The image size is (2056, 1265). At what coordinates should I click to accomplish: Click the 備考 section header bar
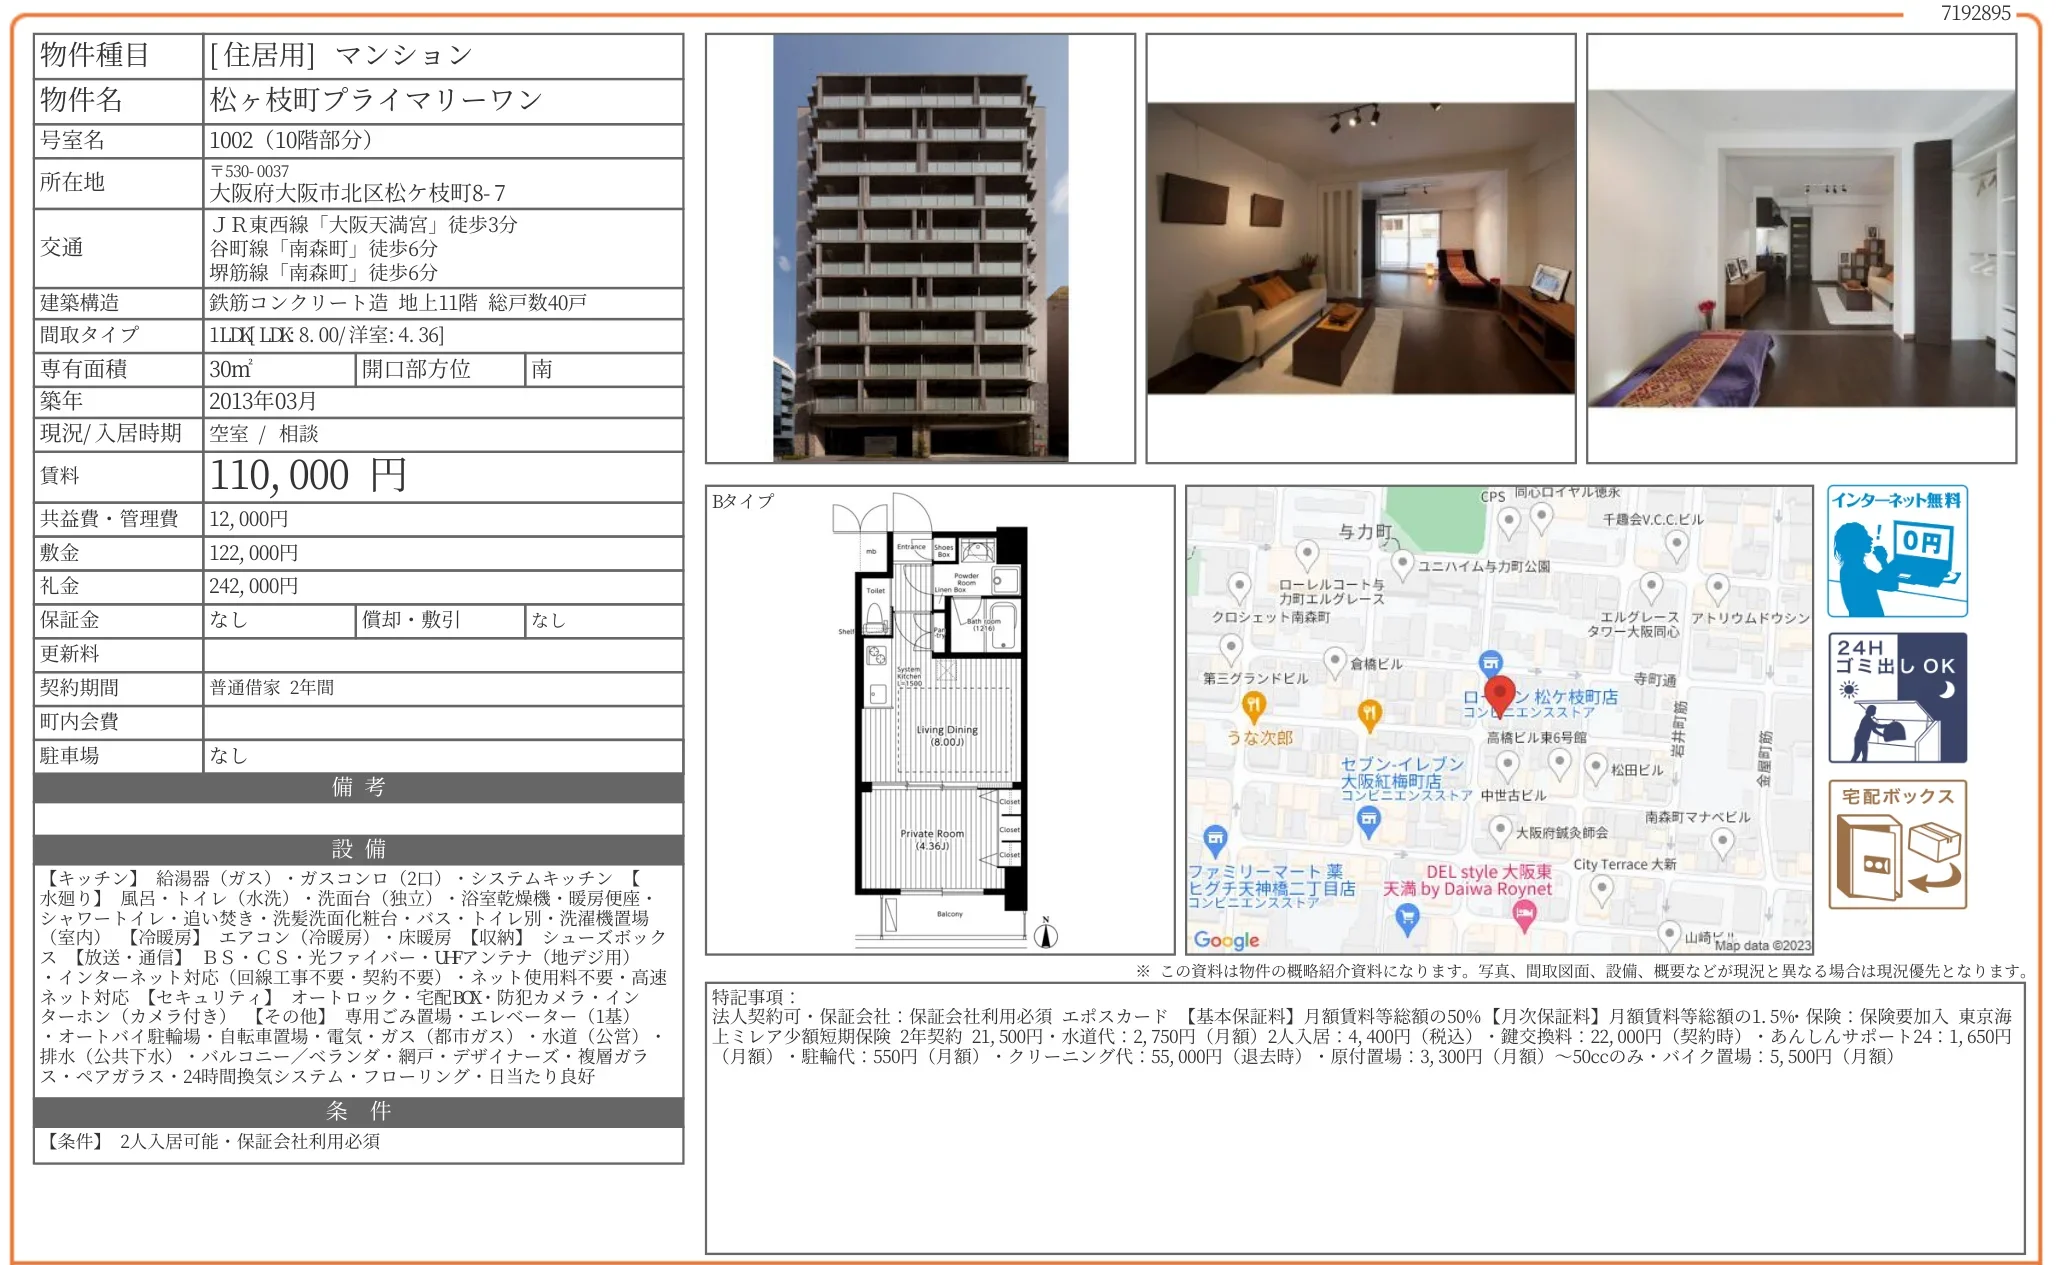(x=358, y=787)
